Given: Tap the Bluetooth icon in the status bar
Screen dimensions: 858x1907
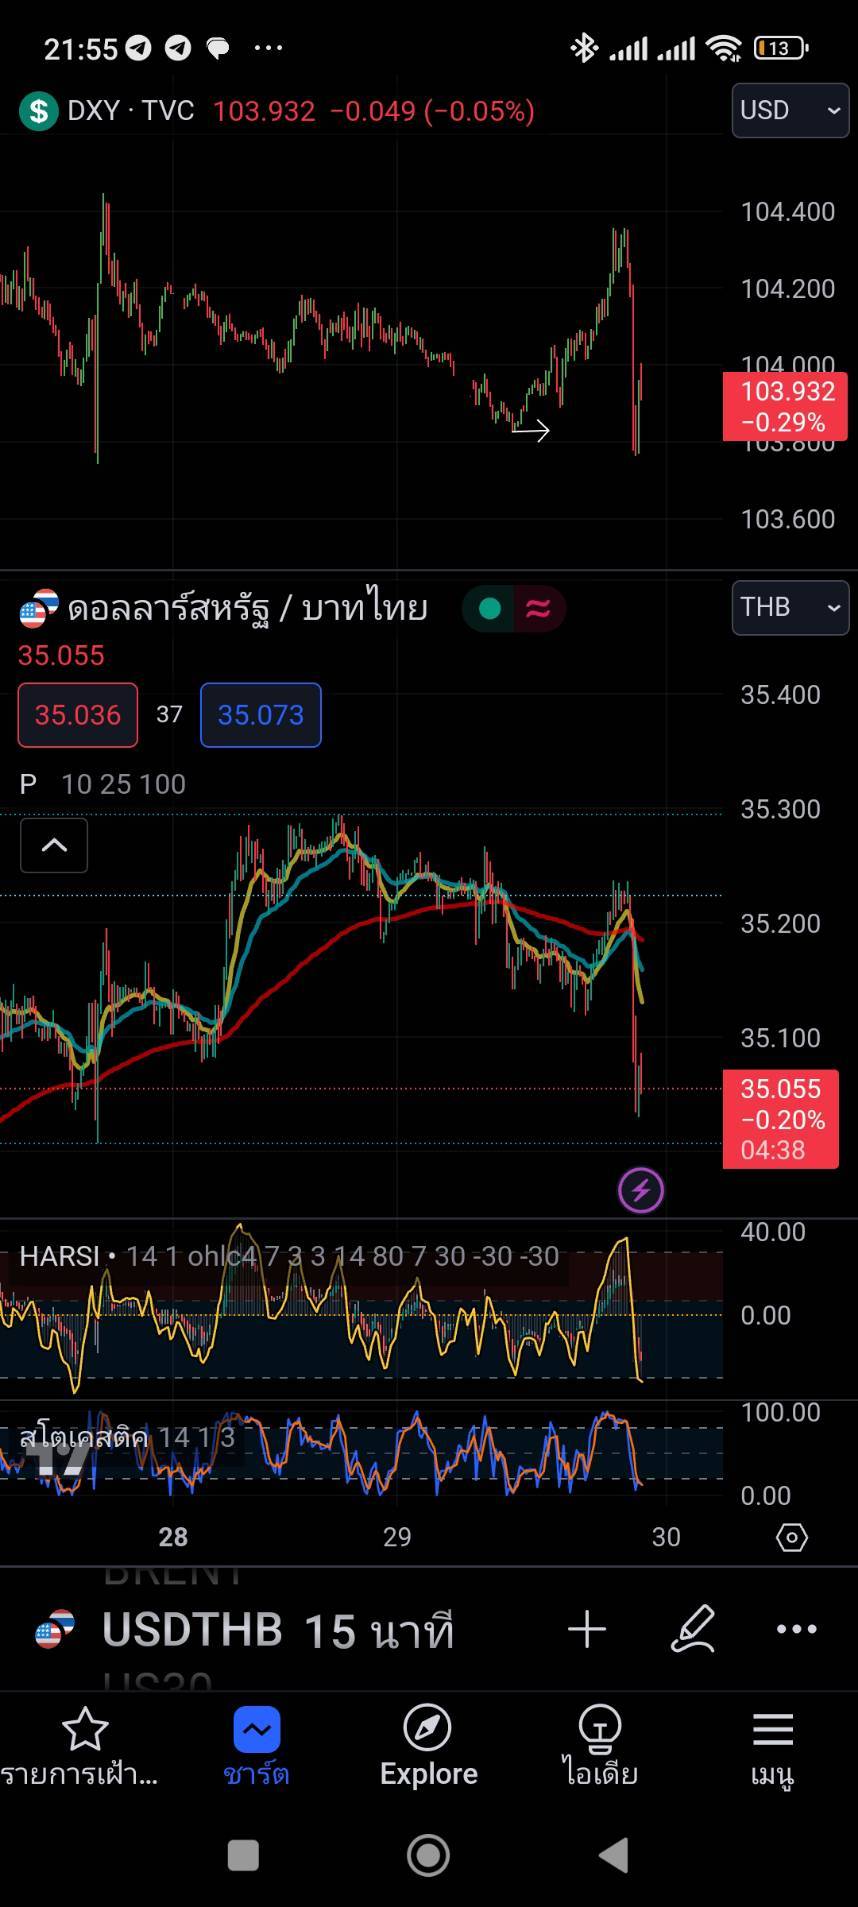Looking at the screenshot, I should pyautogui.click(x=584, y=47).
